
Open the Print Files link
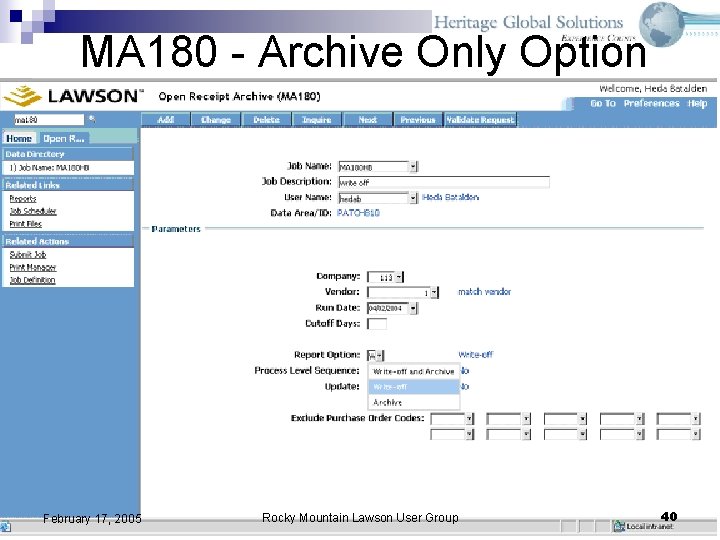pos(26,224)
